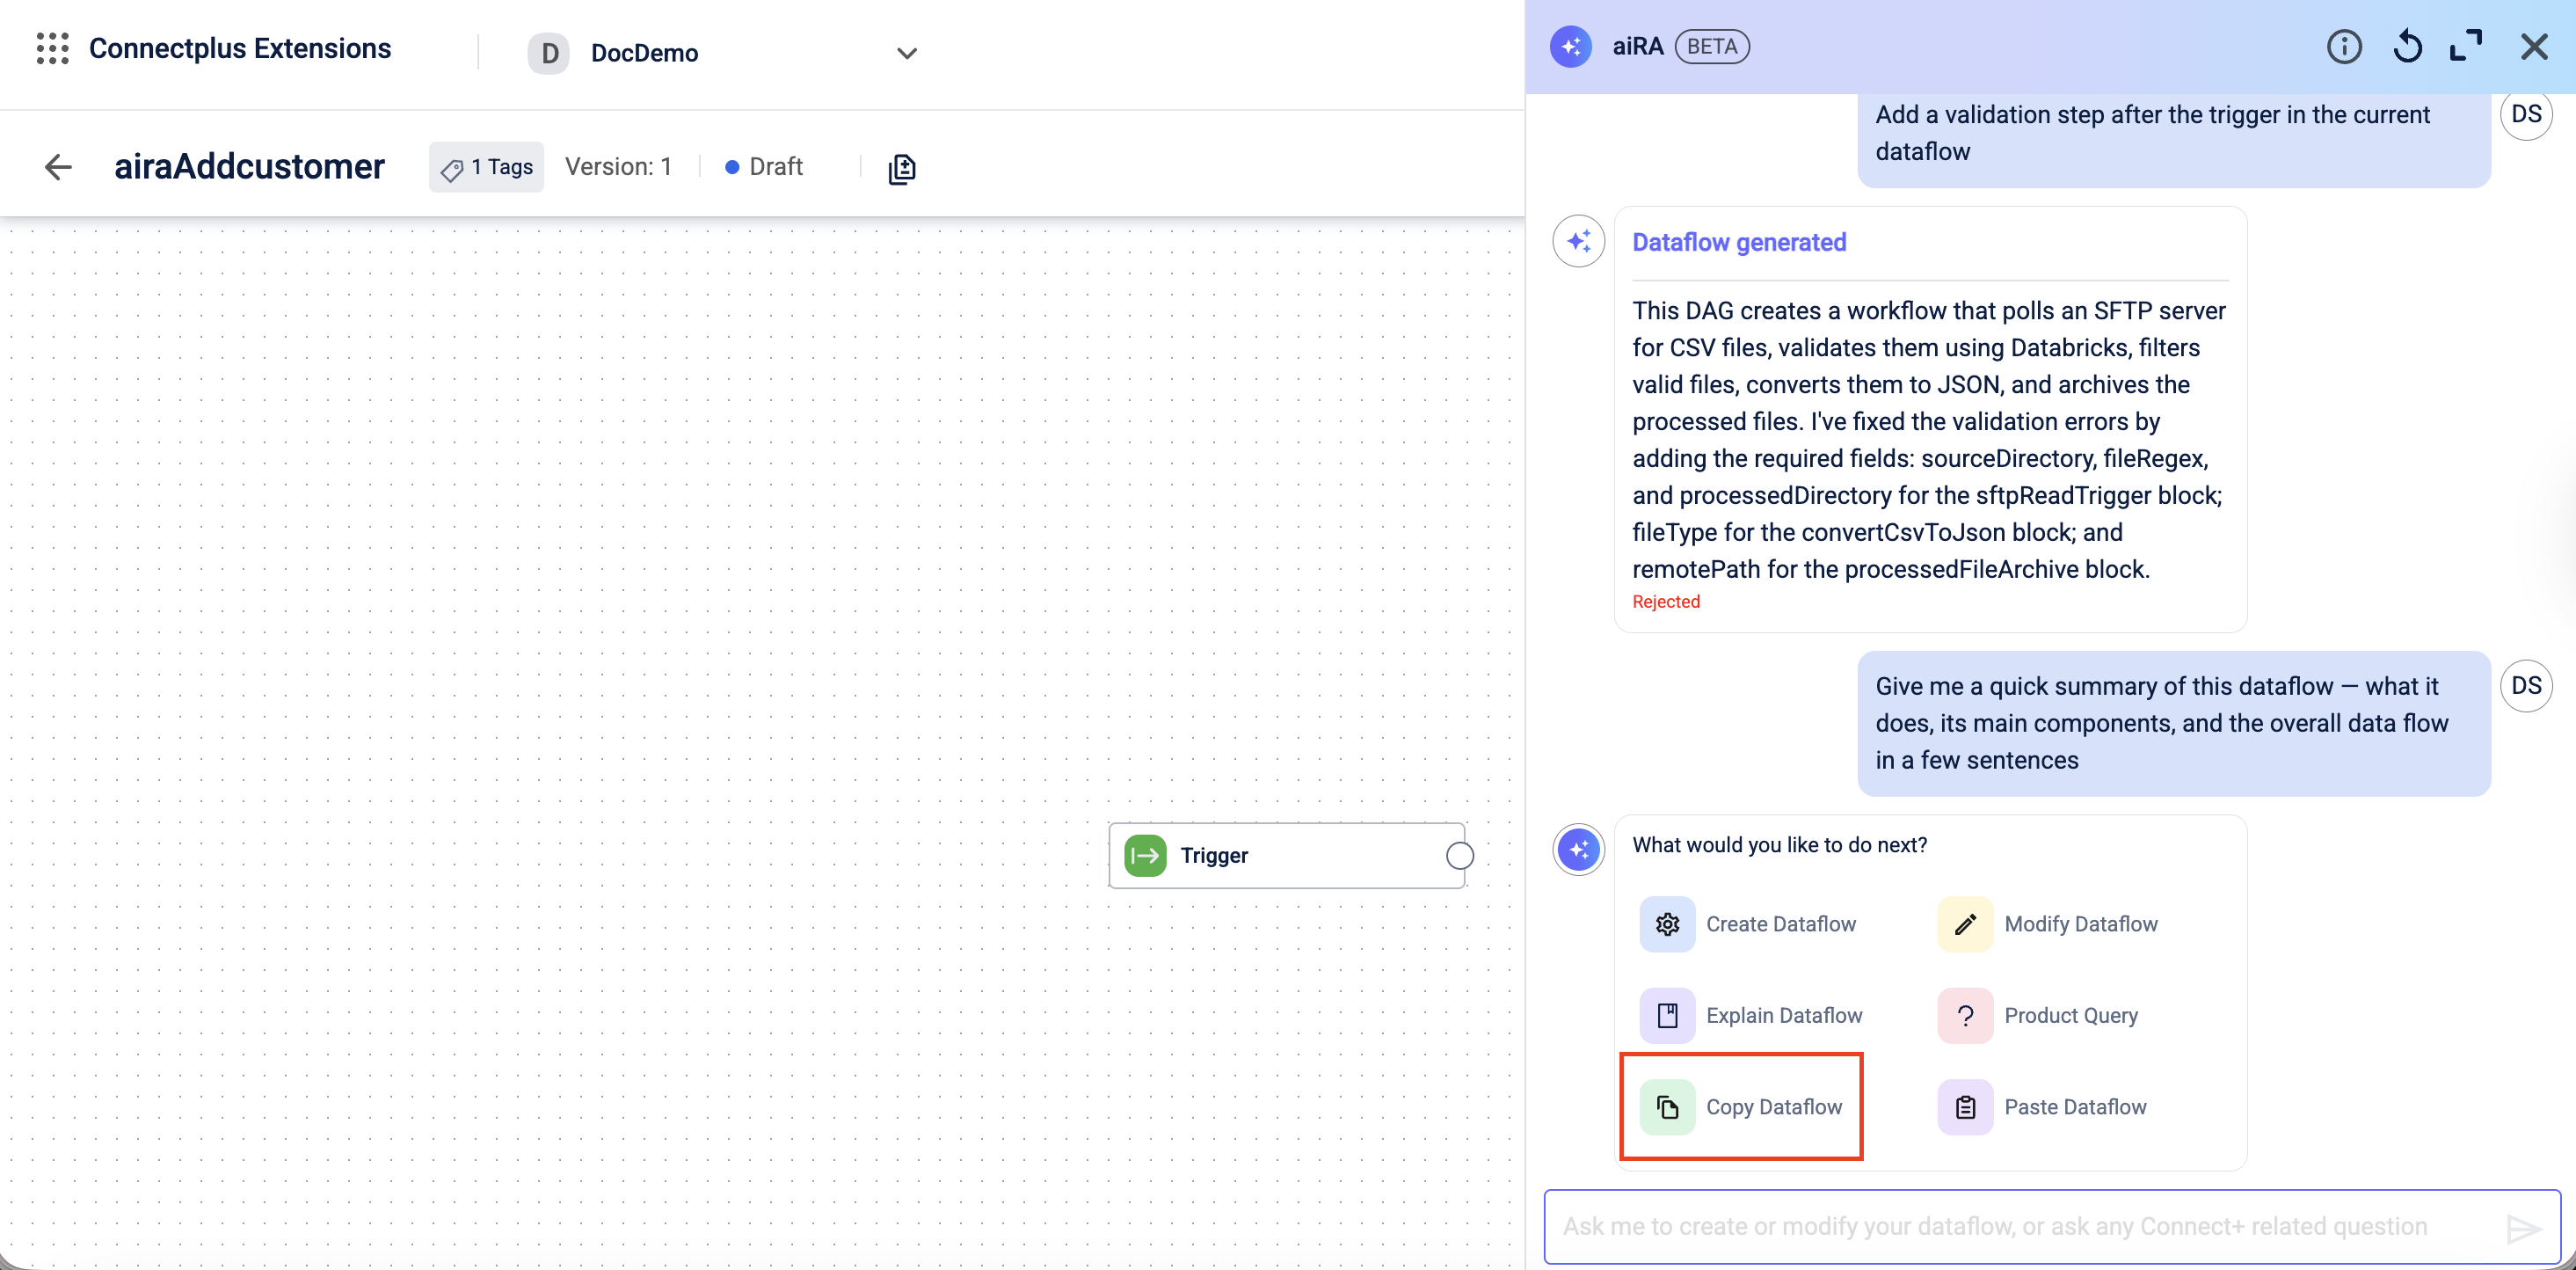Viewport: 2576px width, 1270px height.
Task: Reset the aiRA chat with the refresh icon
Action: click(2407, 47)
